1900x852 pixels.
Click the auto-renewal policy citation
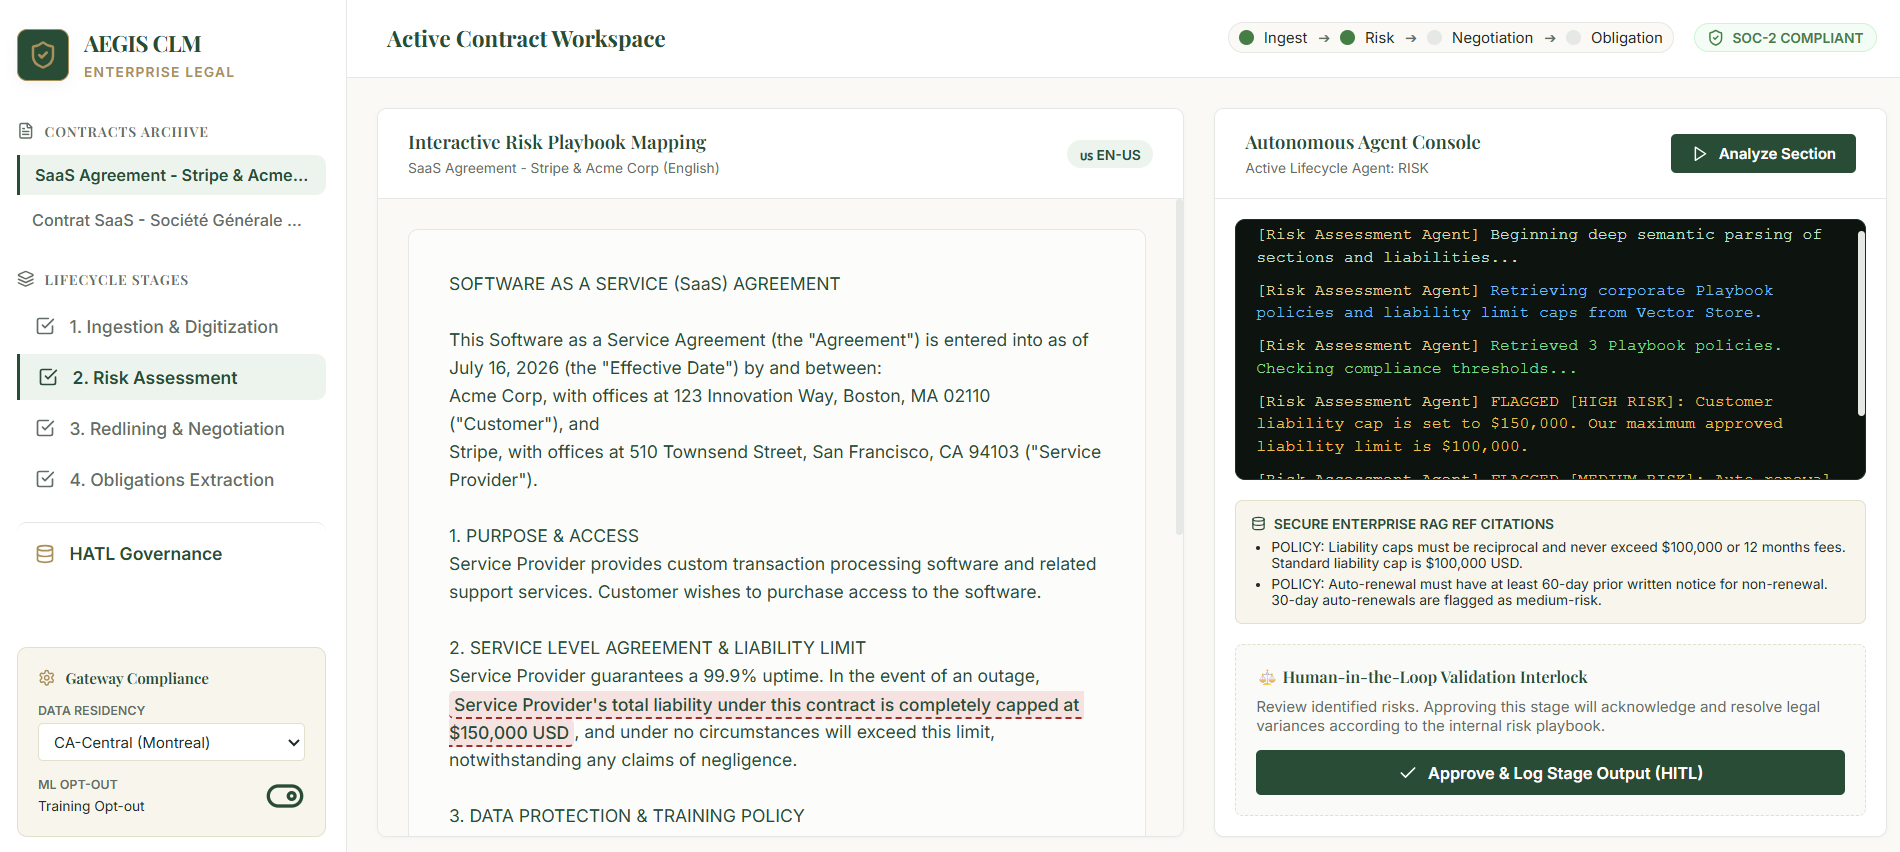point(1549,592)
